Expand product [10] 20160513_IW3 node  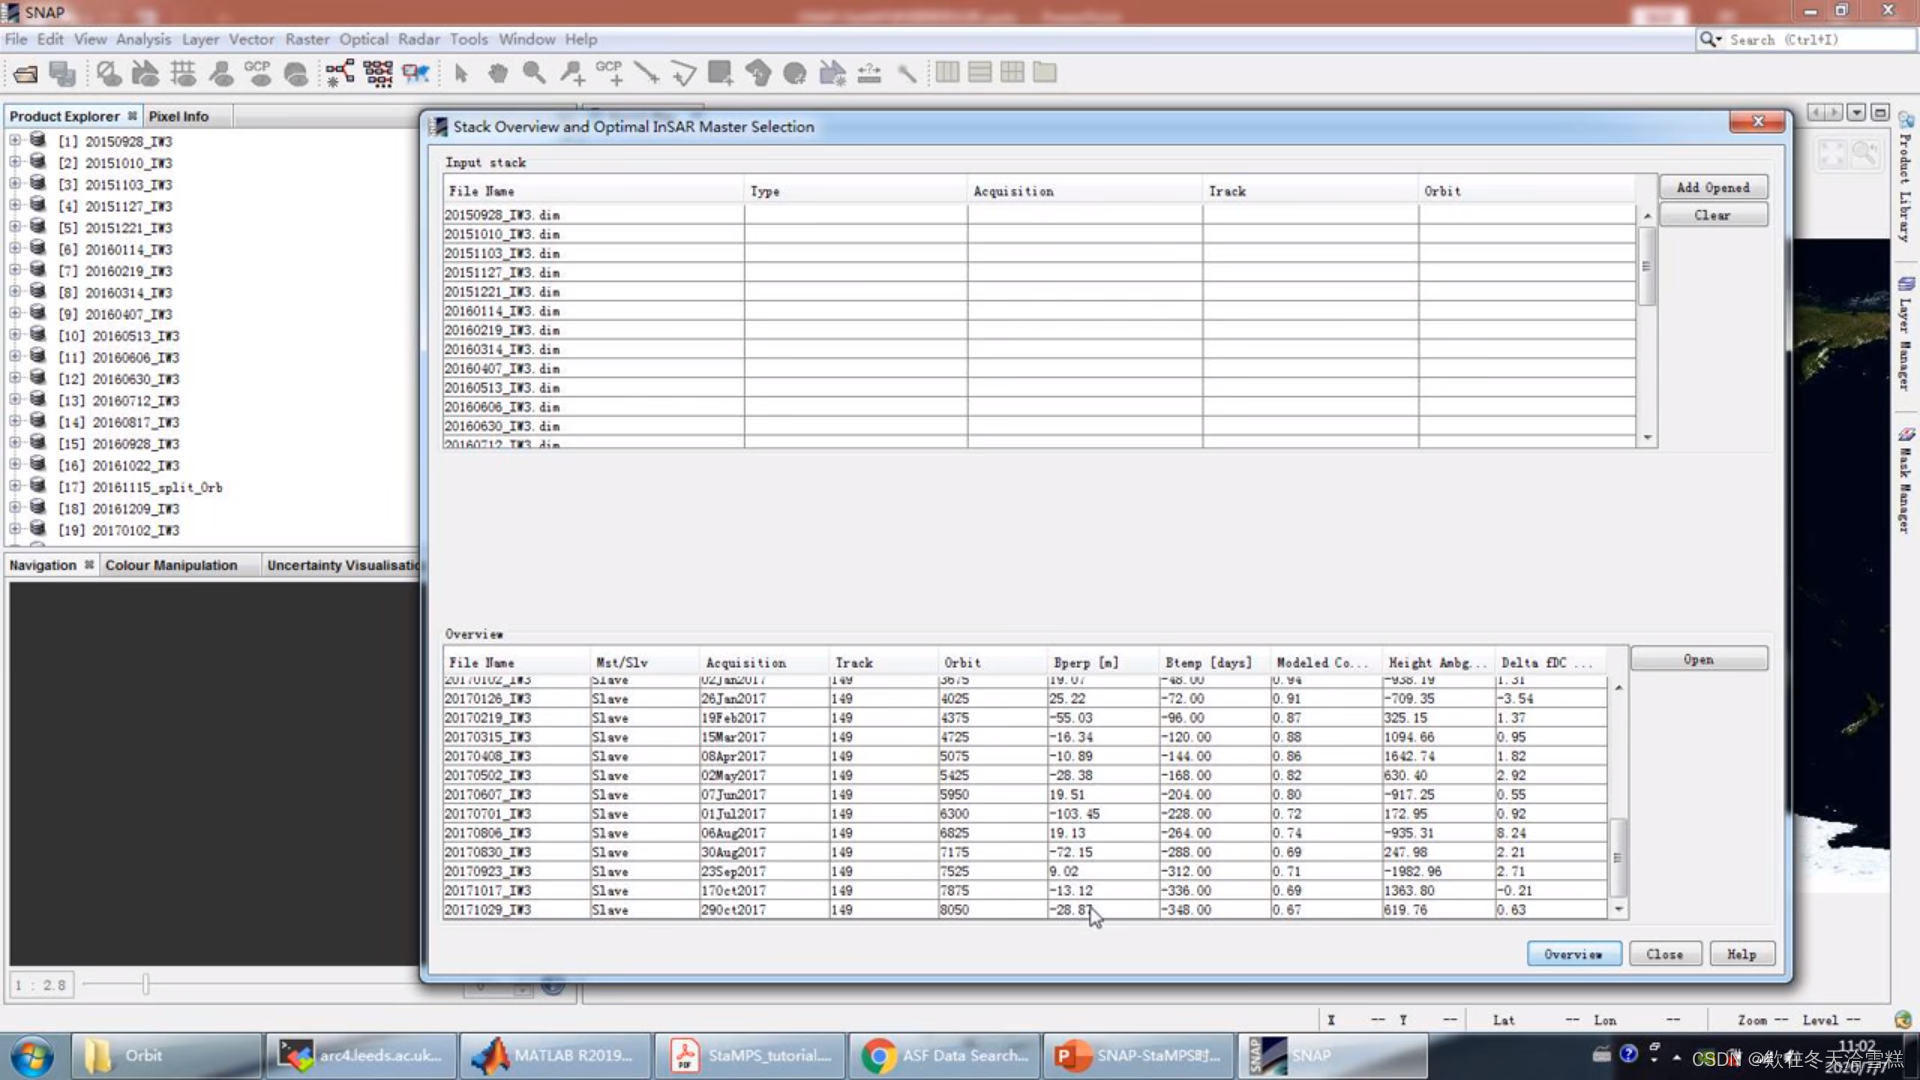[x=15, y=336]
